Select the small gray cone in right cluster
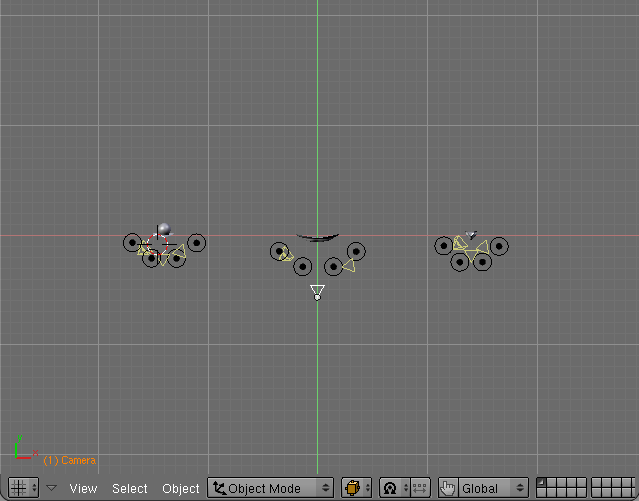639x501 pixels. point(471,235)
